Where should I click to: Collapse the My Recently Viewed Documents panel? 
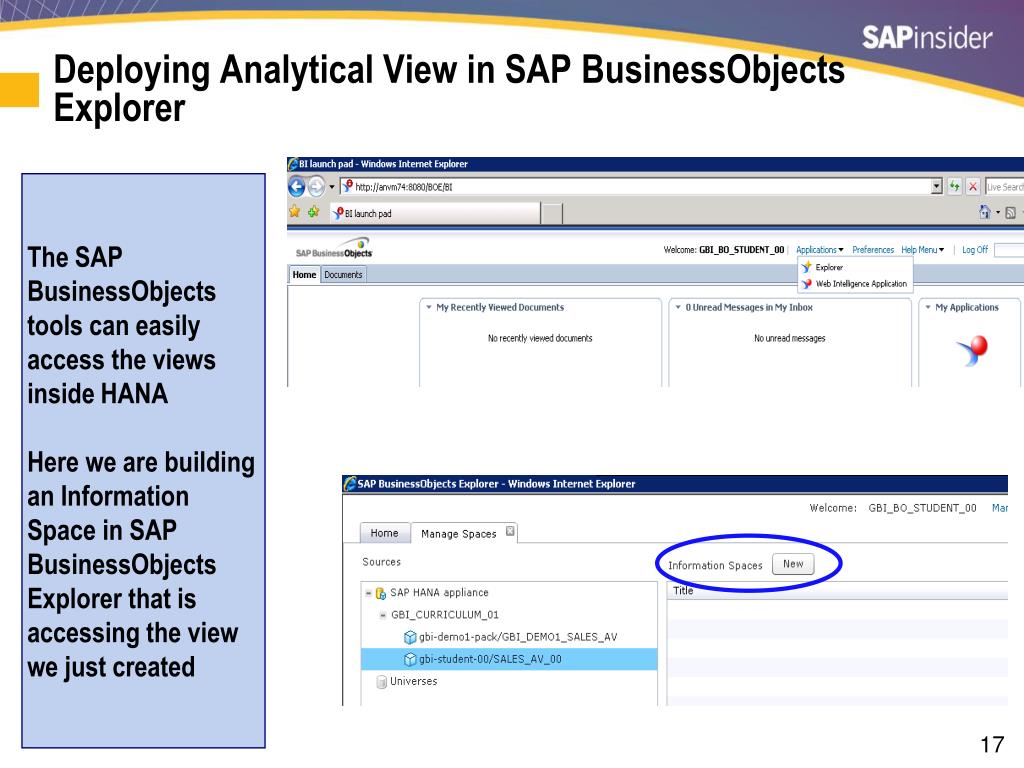(429, 307)
